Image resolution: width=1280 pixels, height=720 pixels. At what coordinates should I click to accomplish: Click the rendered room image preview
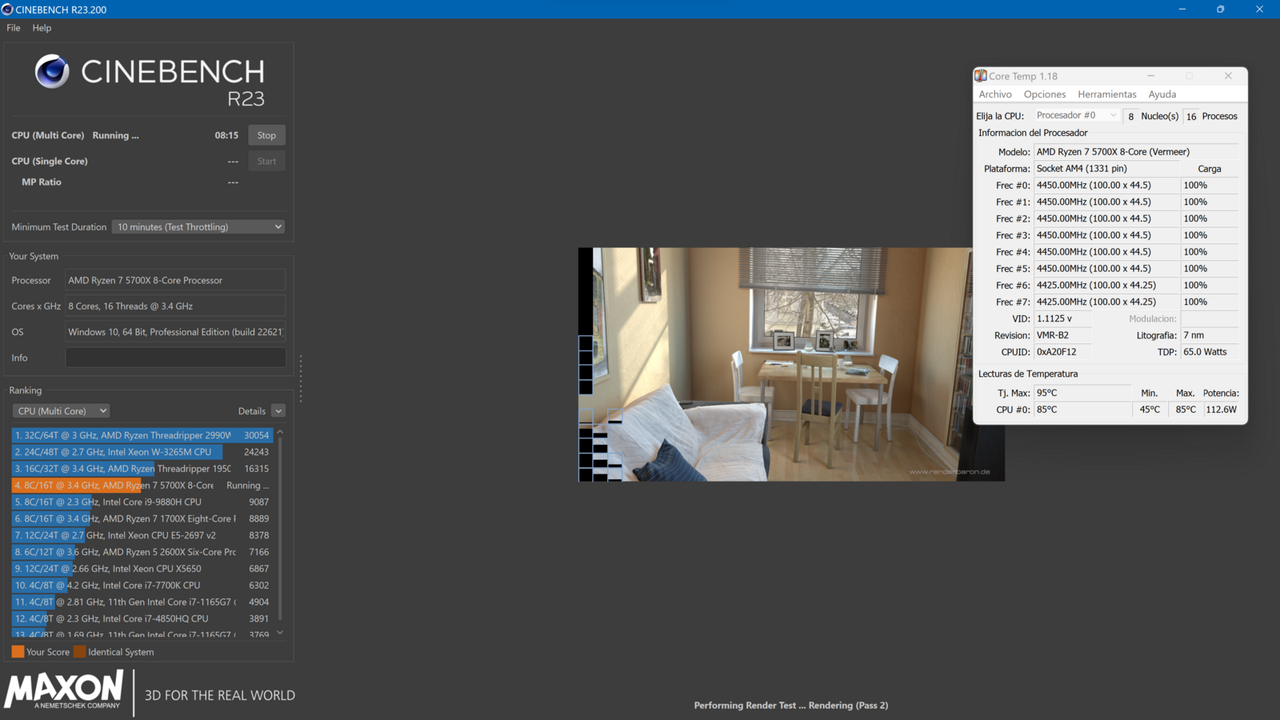click(x=791, y=364)
